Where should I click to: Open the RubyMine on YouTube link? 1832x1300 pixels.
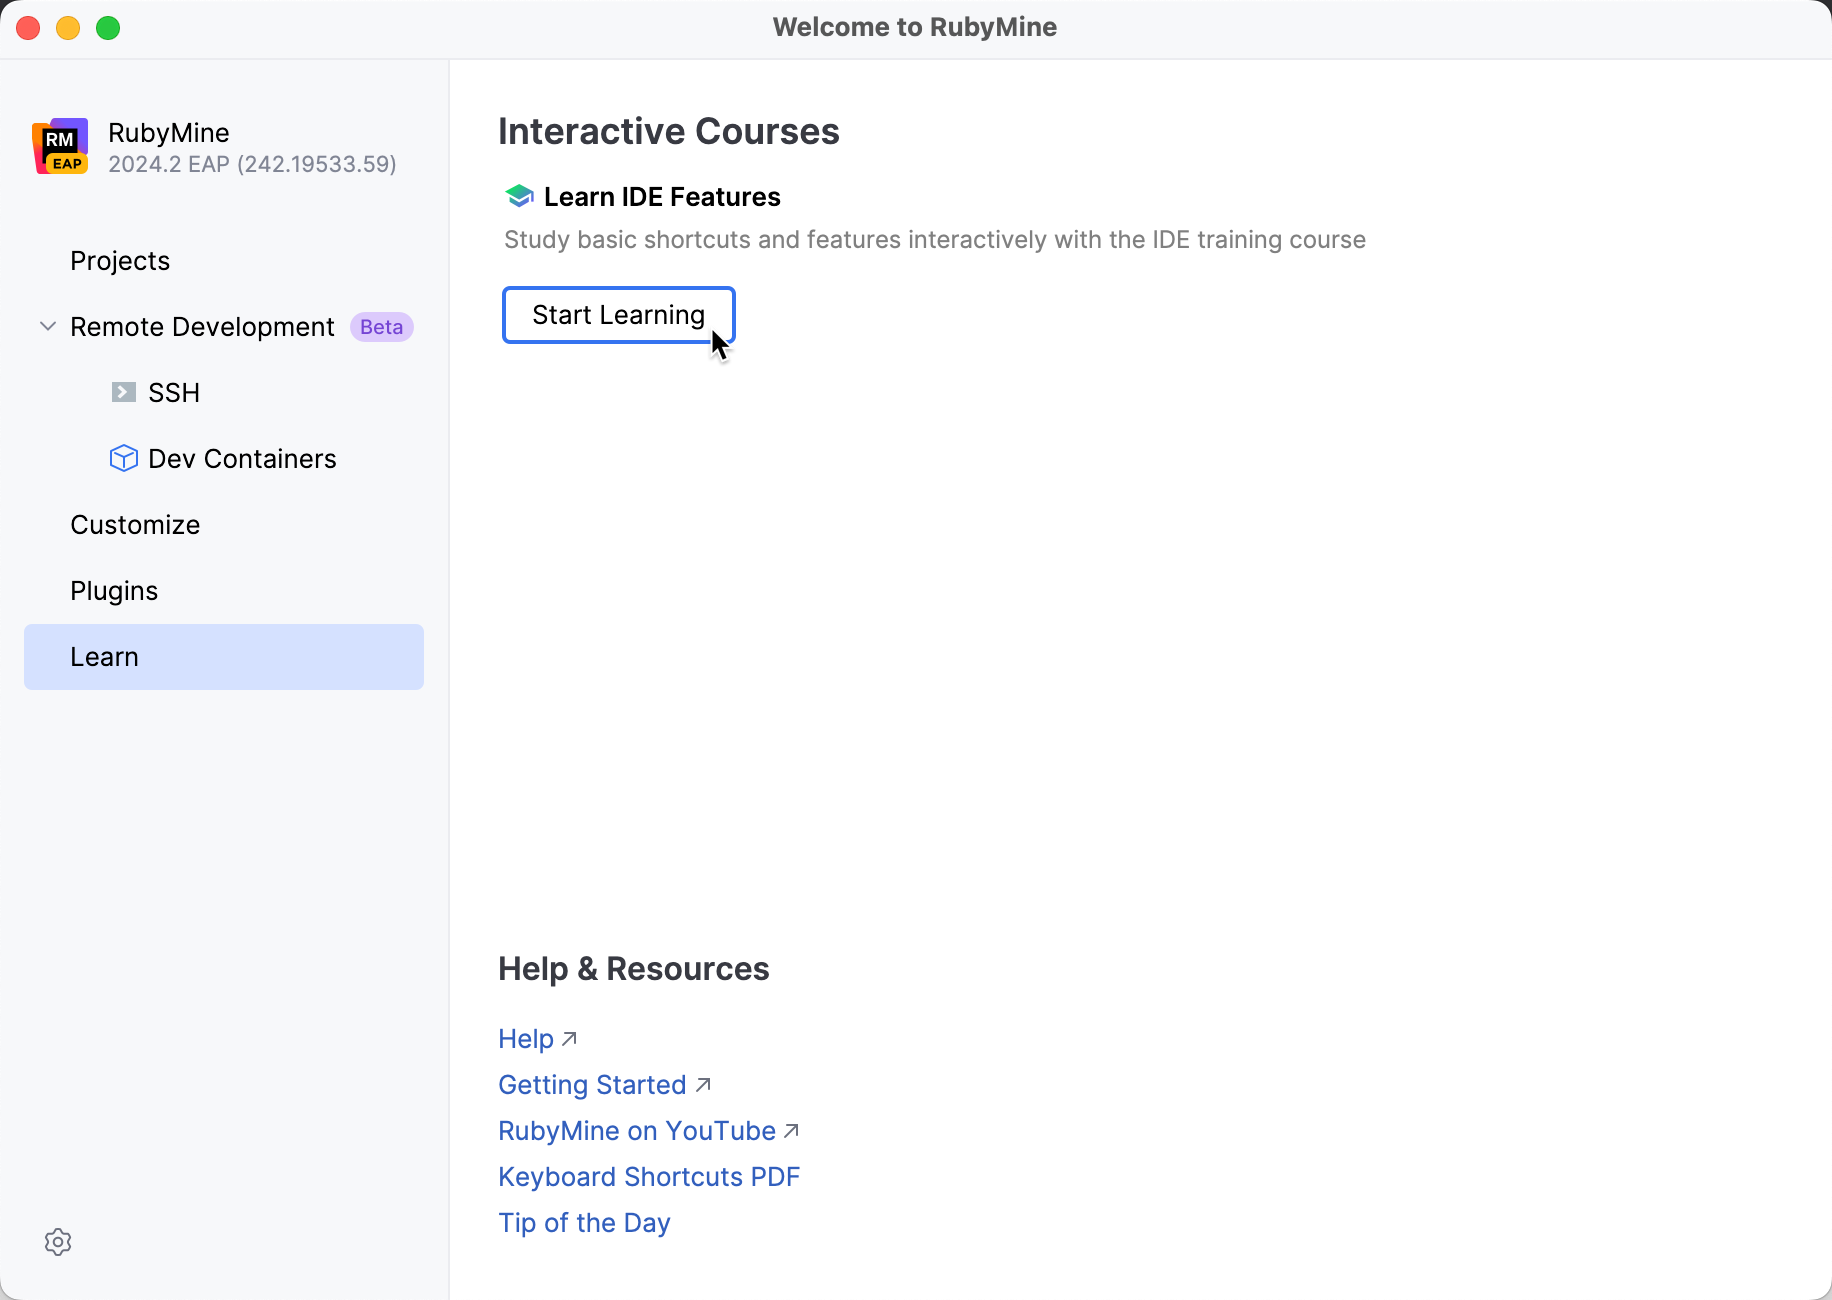point(637,1131)
